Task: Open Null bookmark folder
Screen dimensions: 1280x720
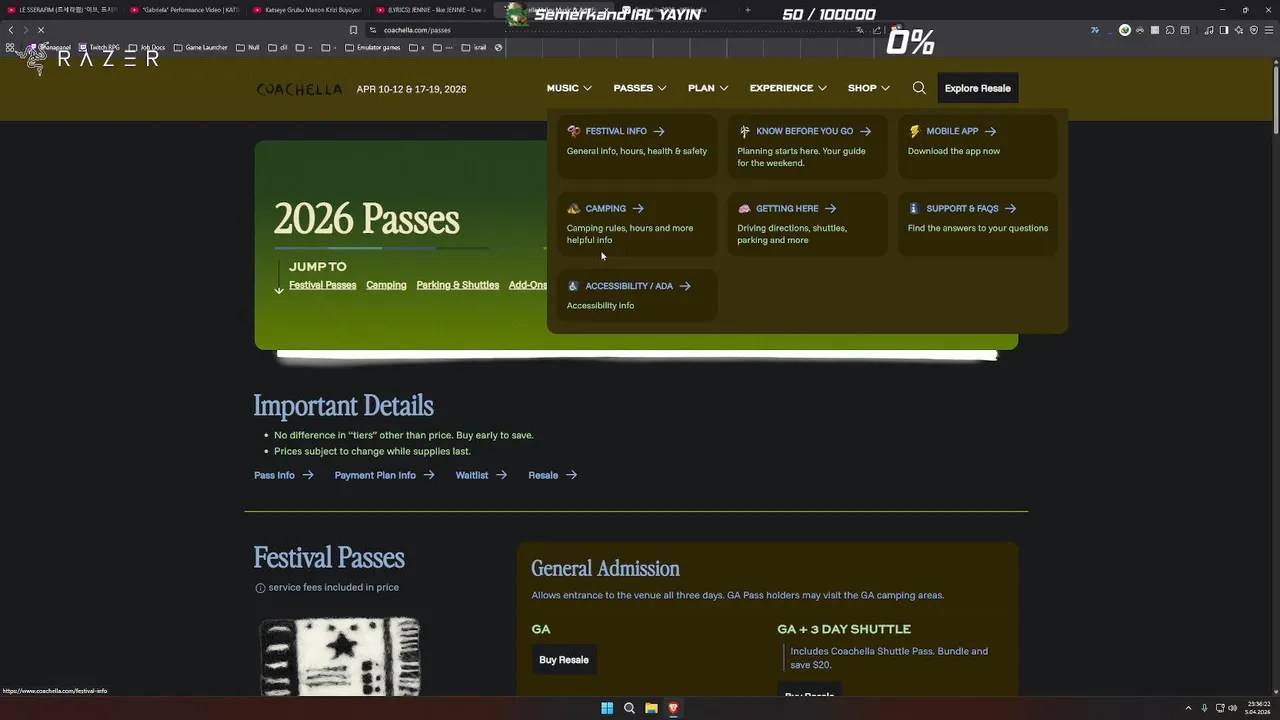Action: pyautogui.click(x=248, y=47)
